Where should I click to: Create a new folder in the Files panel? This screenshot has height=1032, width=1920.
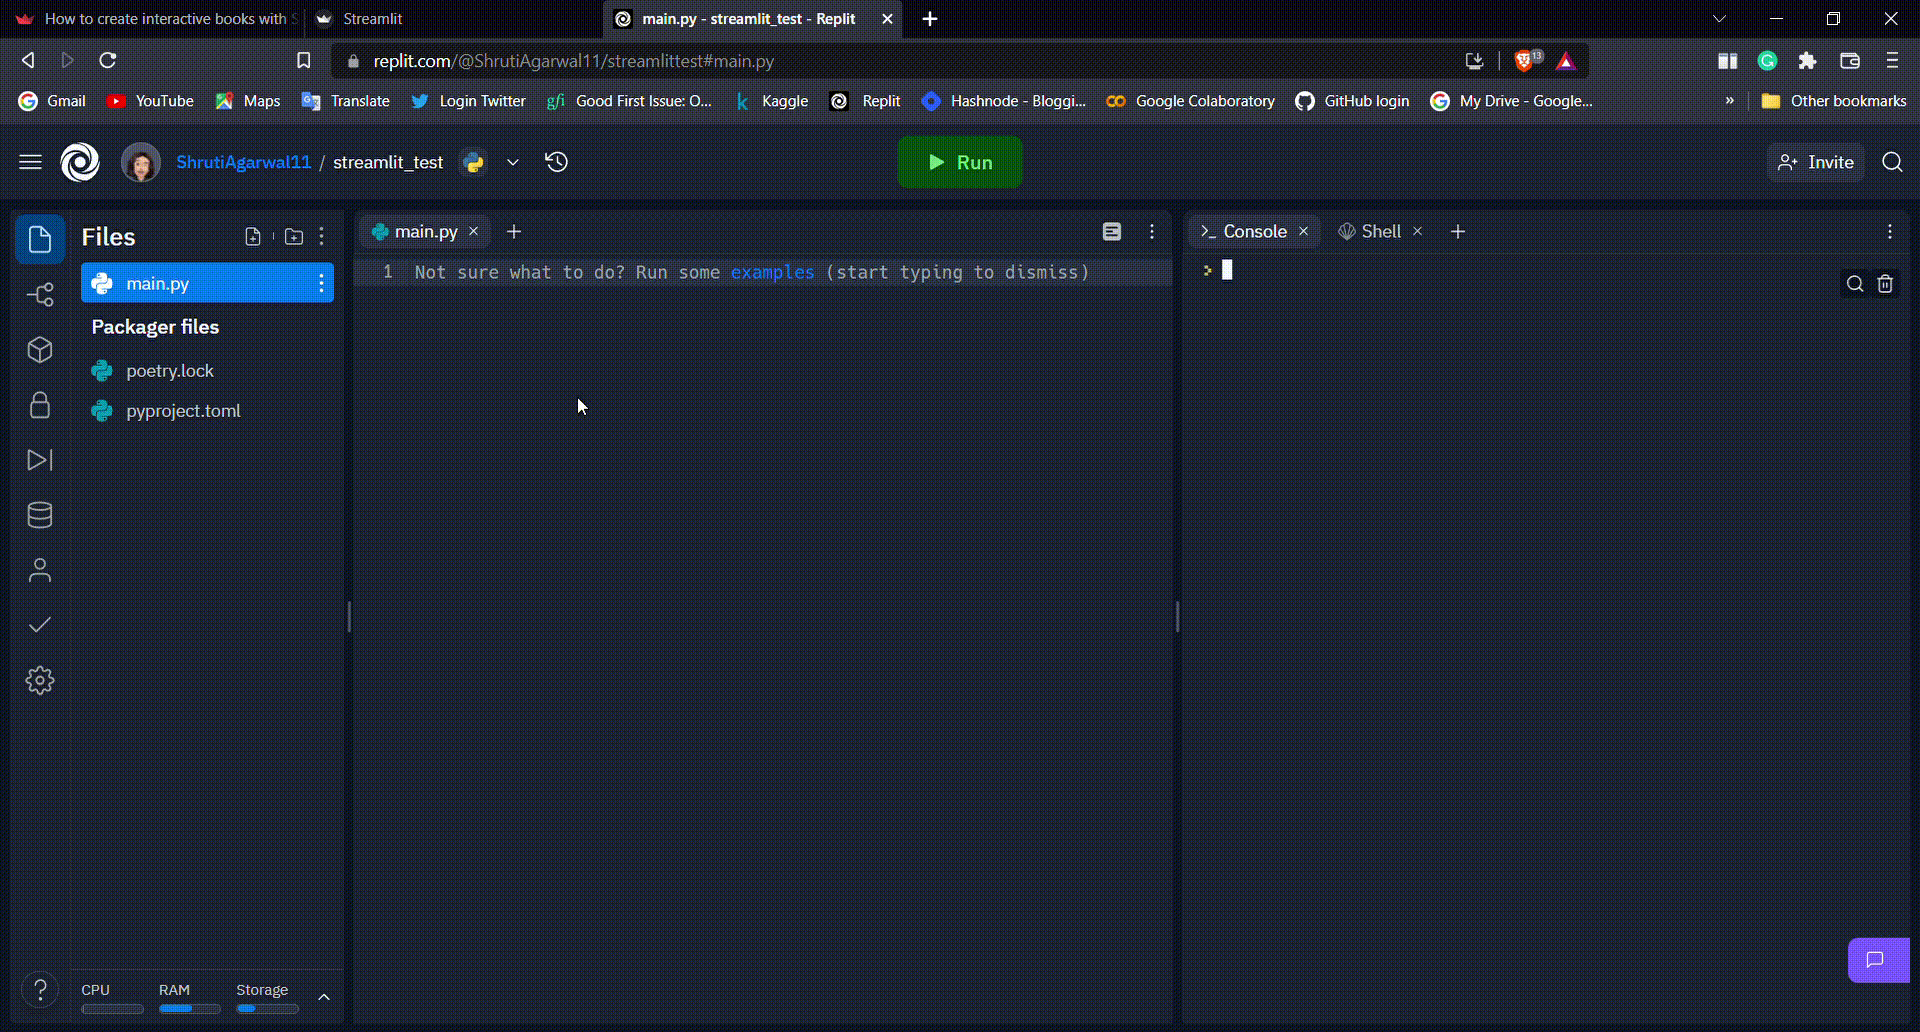(x=293, y=236)
